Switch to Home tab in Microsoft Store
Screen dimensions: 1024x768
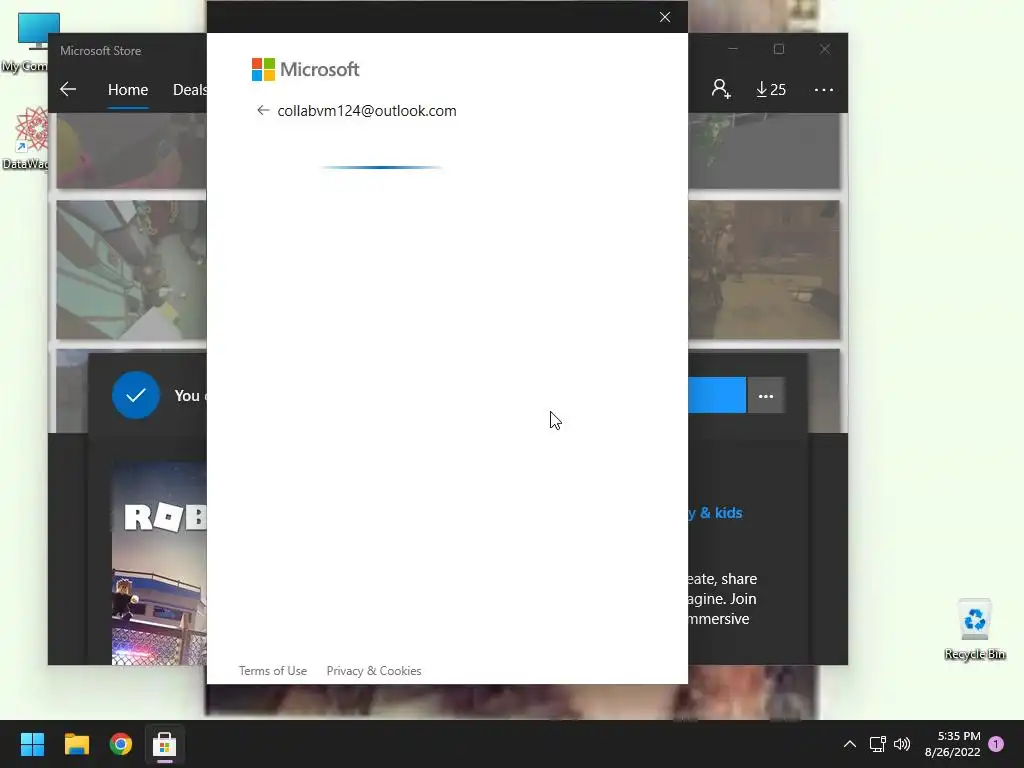128,89
